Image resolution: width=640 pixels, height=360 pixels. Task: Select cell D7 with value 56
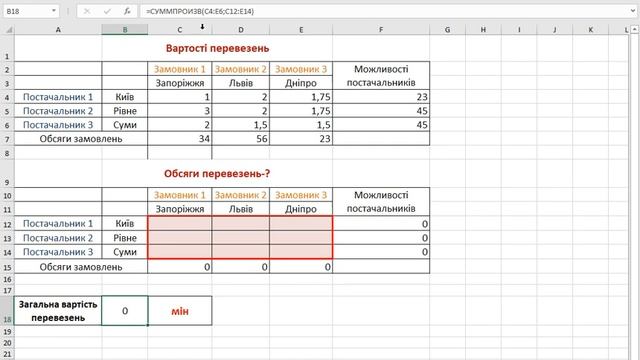pos(241,139)
